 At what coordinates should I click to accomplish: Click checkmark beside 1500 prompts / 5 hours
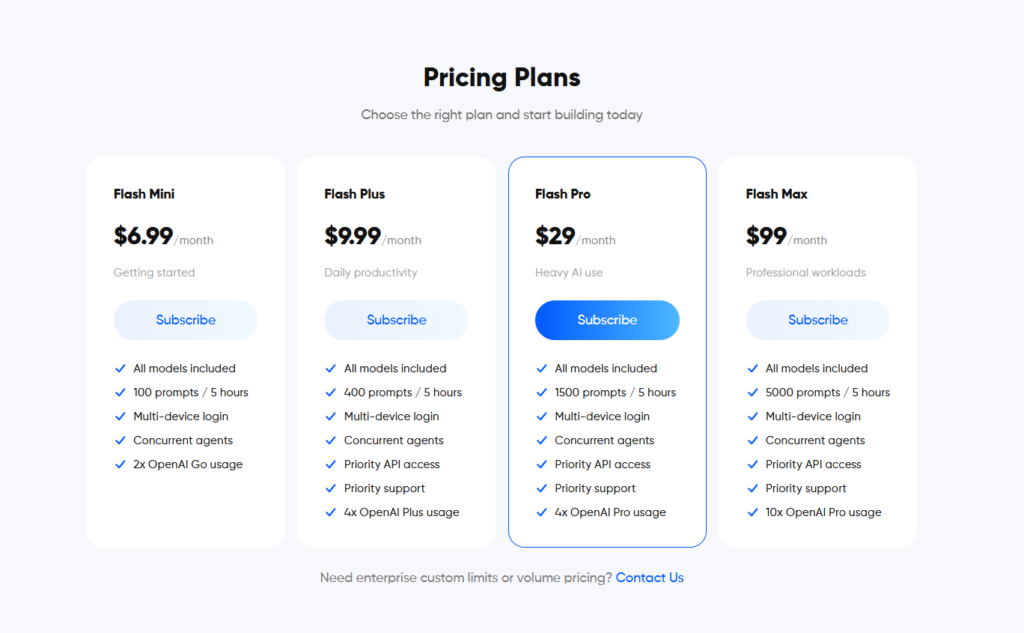click(542, 393)
